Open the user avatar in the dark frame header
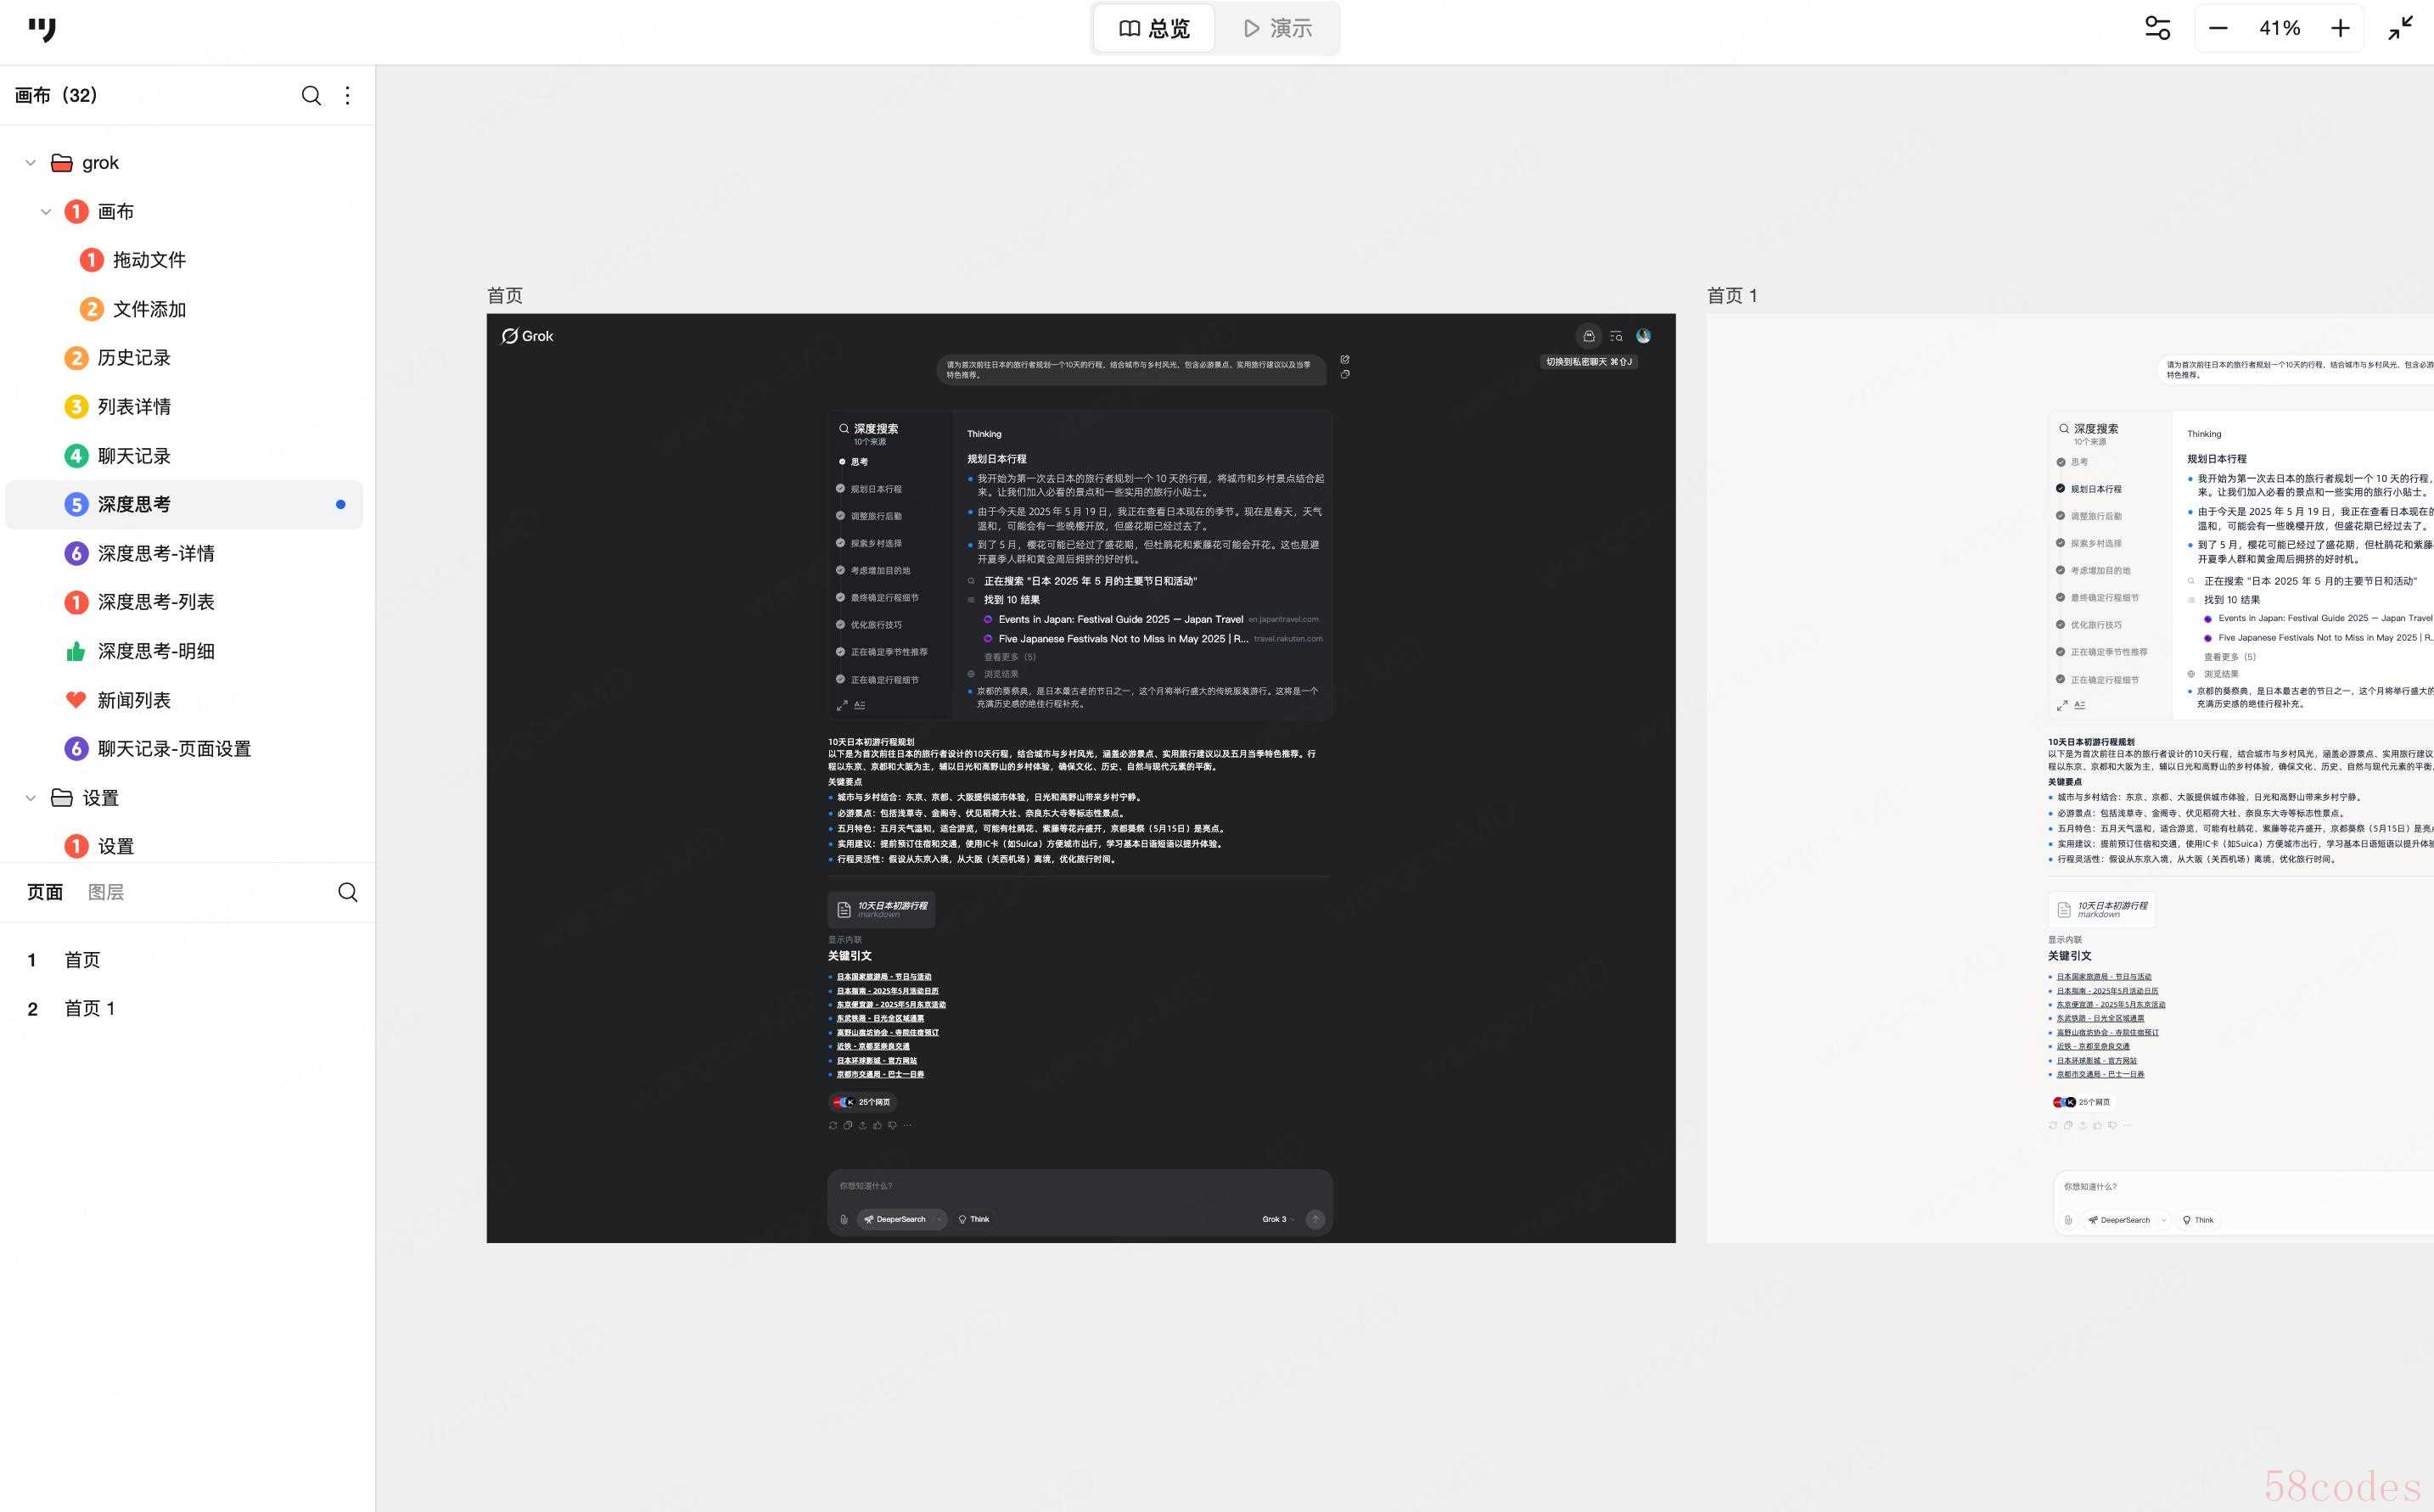The height and width of the screenshot is (1512, 2434). (1643, 336)
